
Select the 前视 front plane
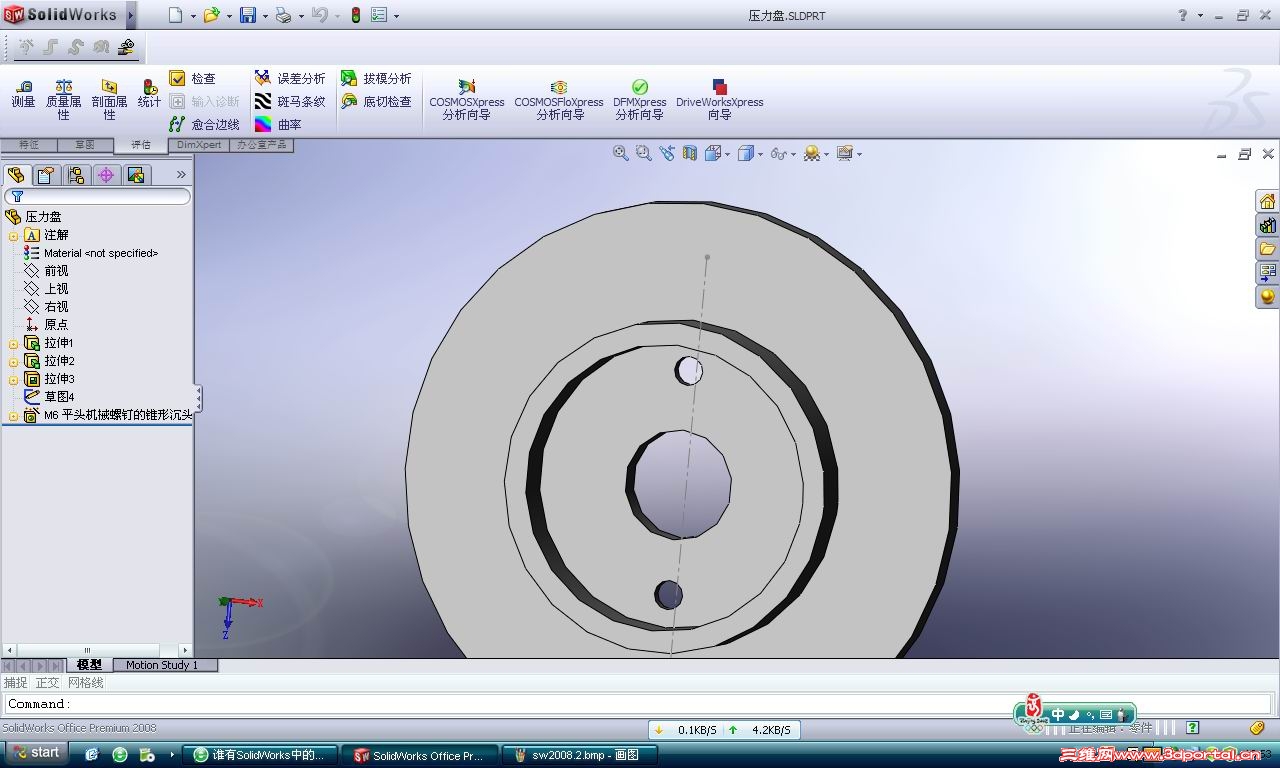[47, 271]
